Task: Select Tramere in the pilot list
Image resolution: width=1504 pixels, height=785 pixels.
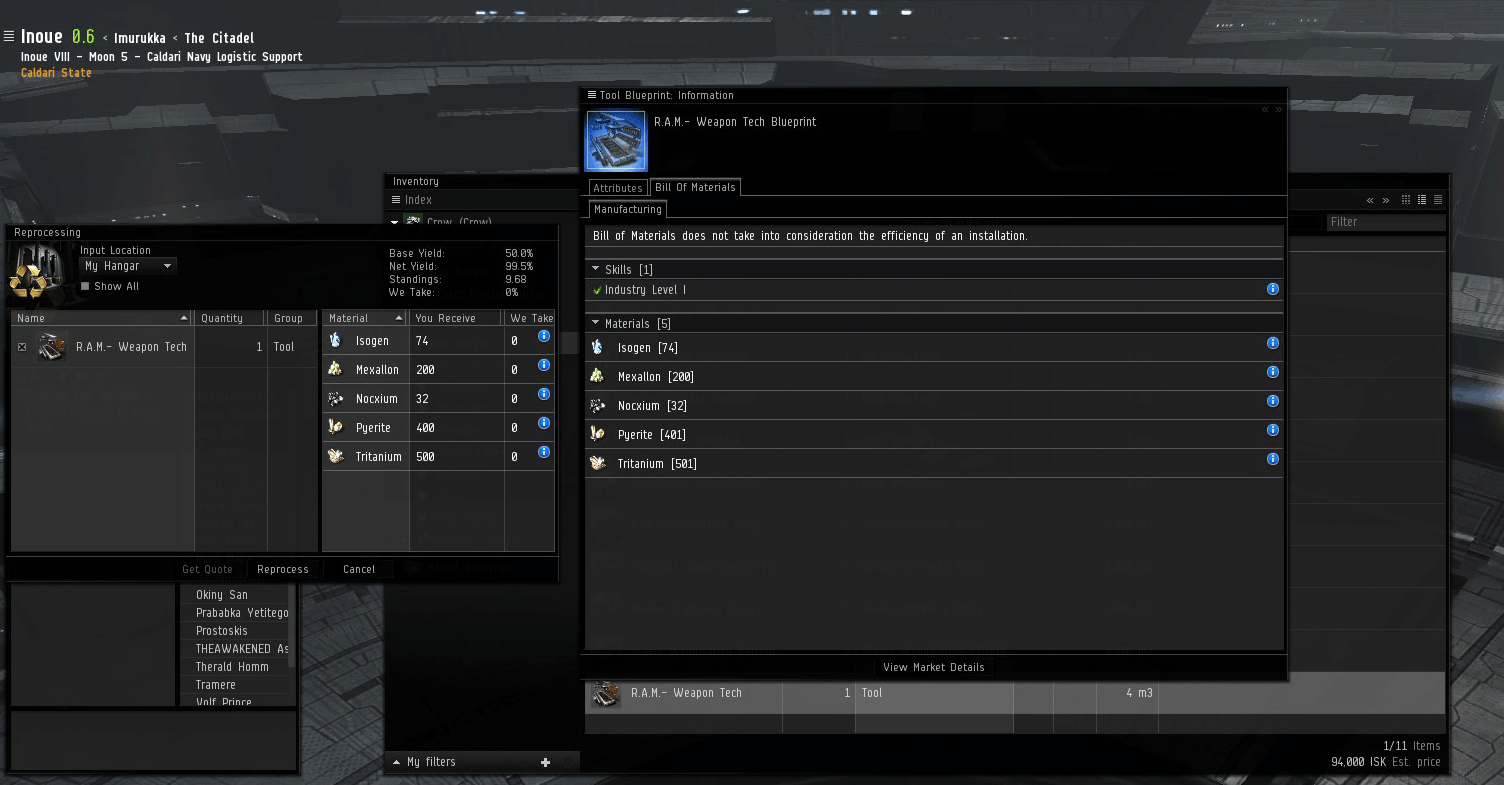Action: tap(235, 685)
